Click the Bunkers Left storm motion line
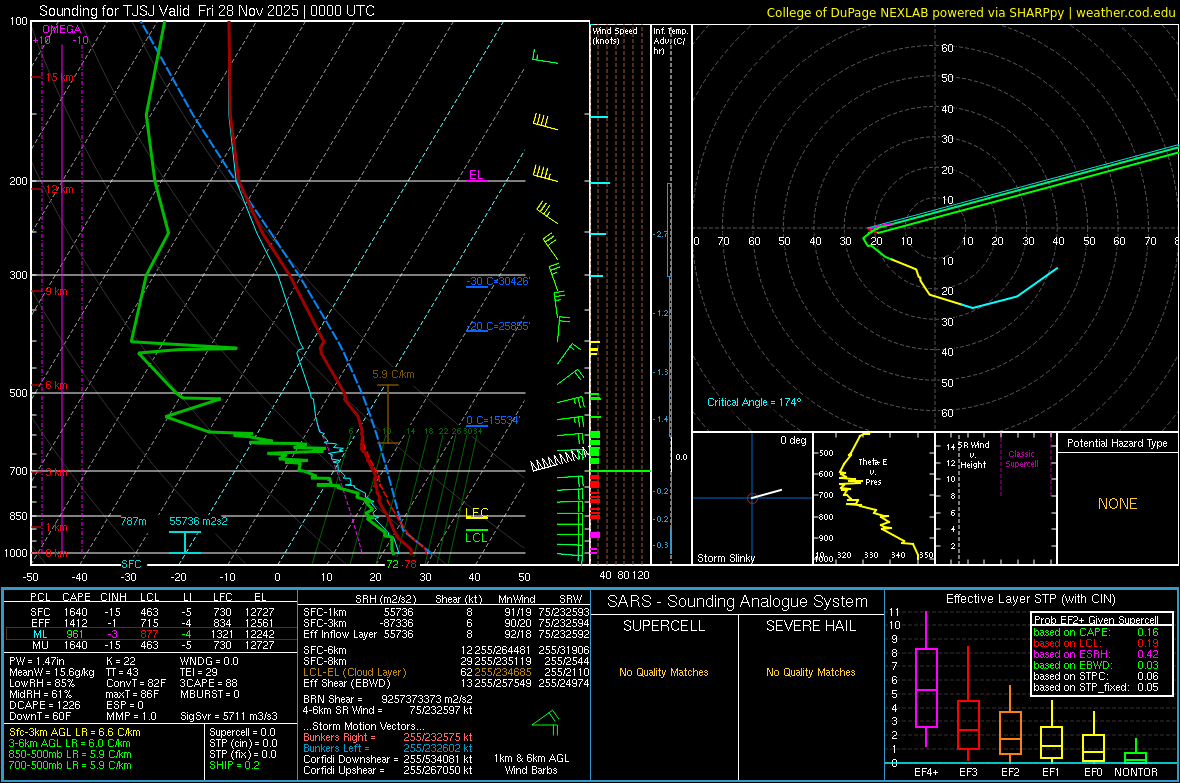 pyautogui.click(x=388, y=748)
